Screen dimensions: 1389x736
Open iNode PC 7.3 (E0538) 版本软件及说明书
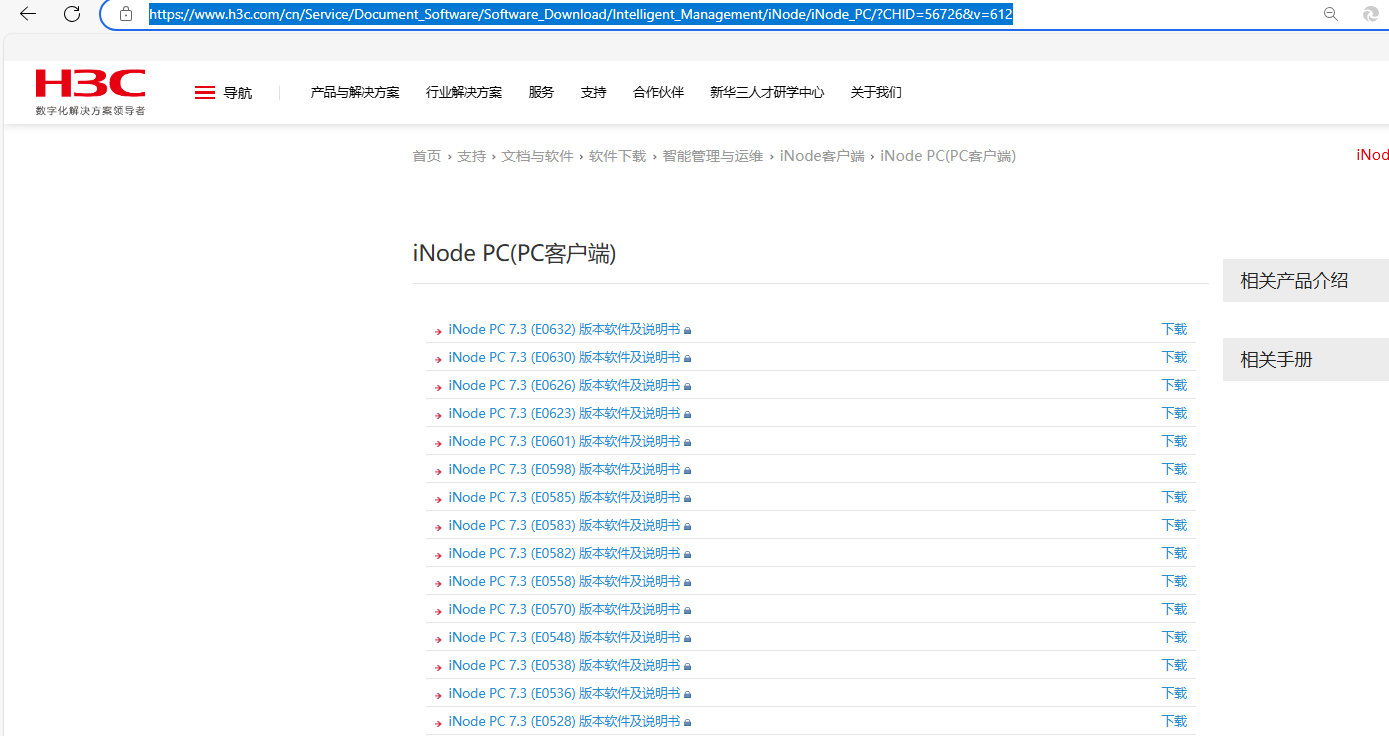pyautogui.click(x=564, y=665)
